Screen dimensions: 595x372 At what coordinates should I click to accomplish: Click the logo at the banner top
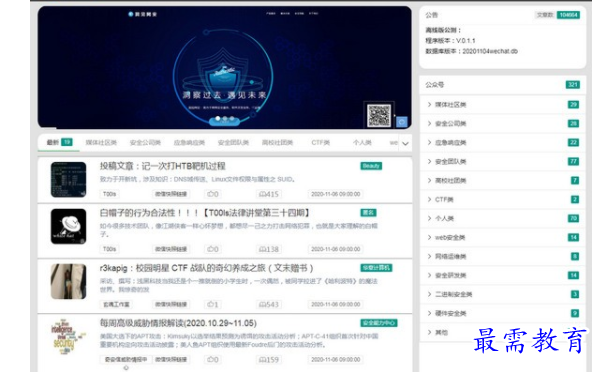[x=143, y=14]
